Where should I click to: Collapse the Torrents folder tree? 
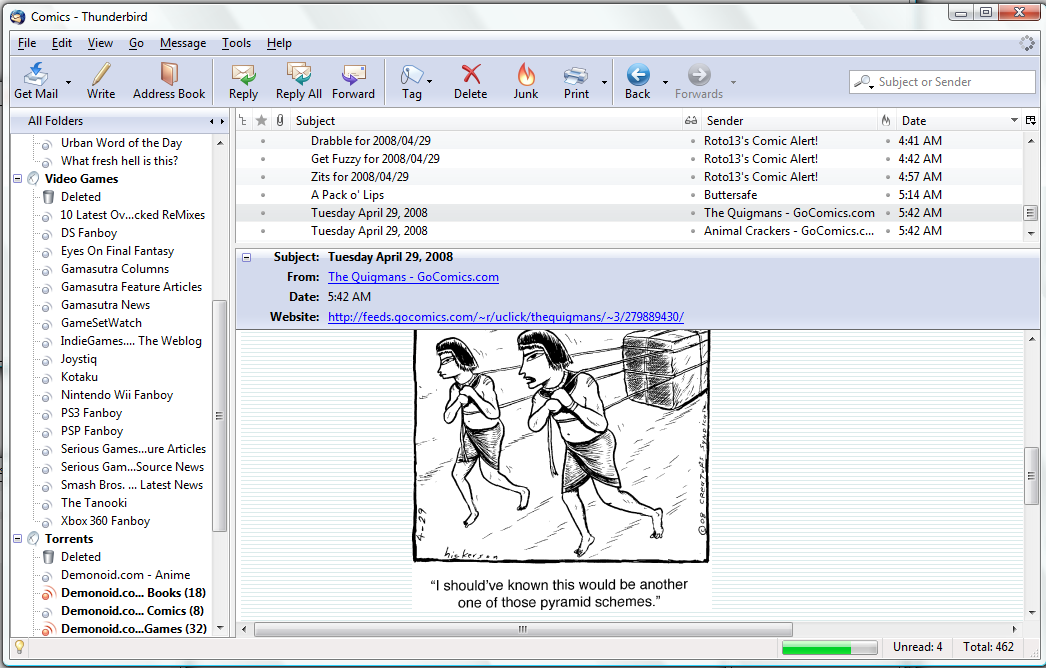pos(18,539)
